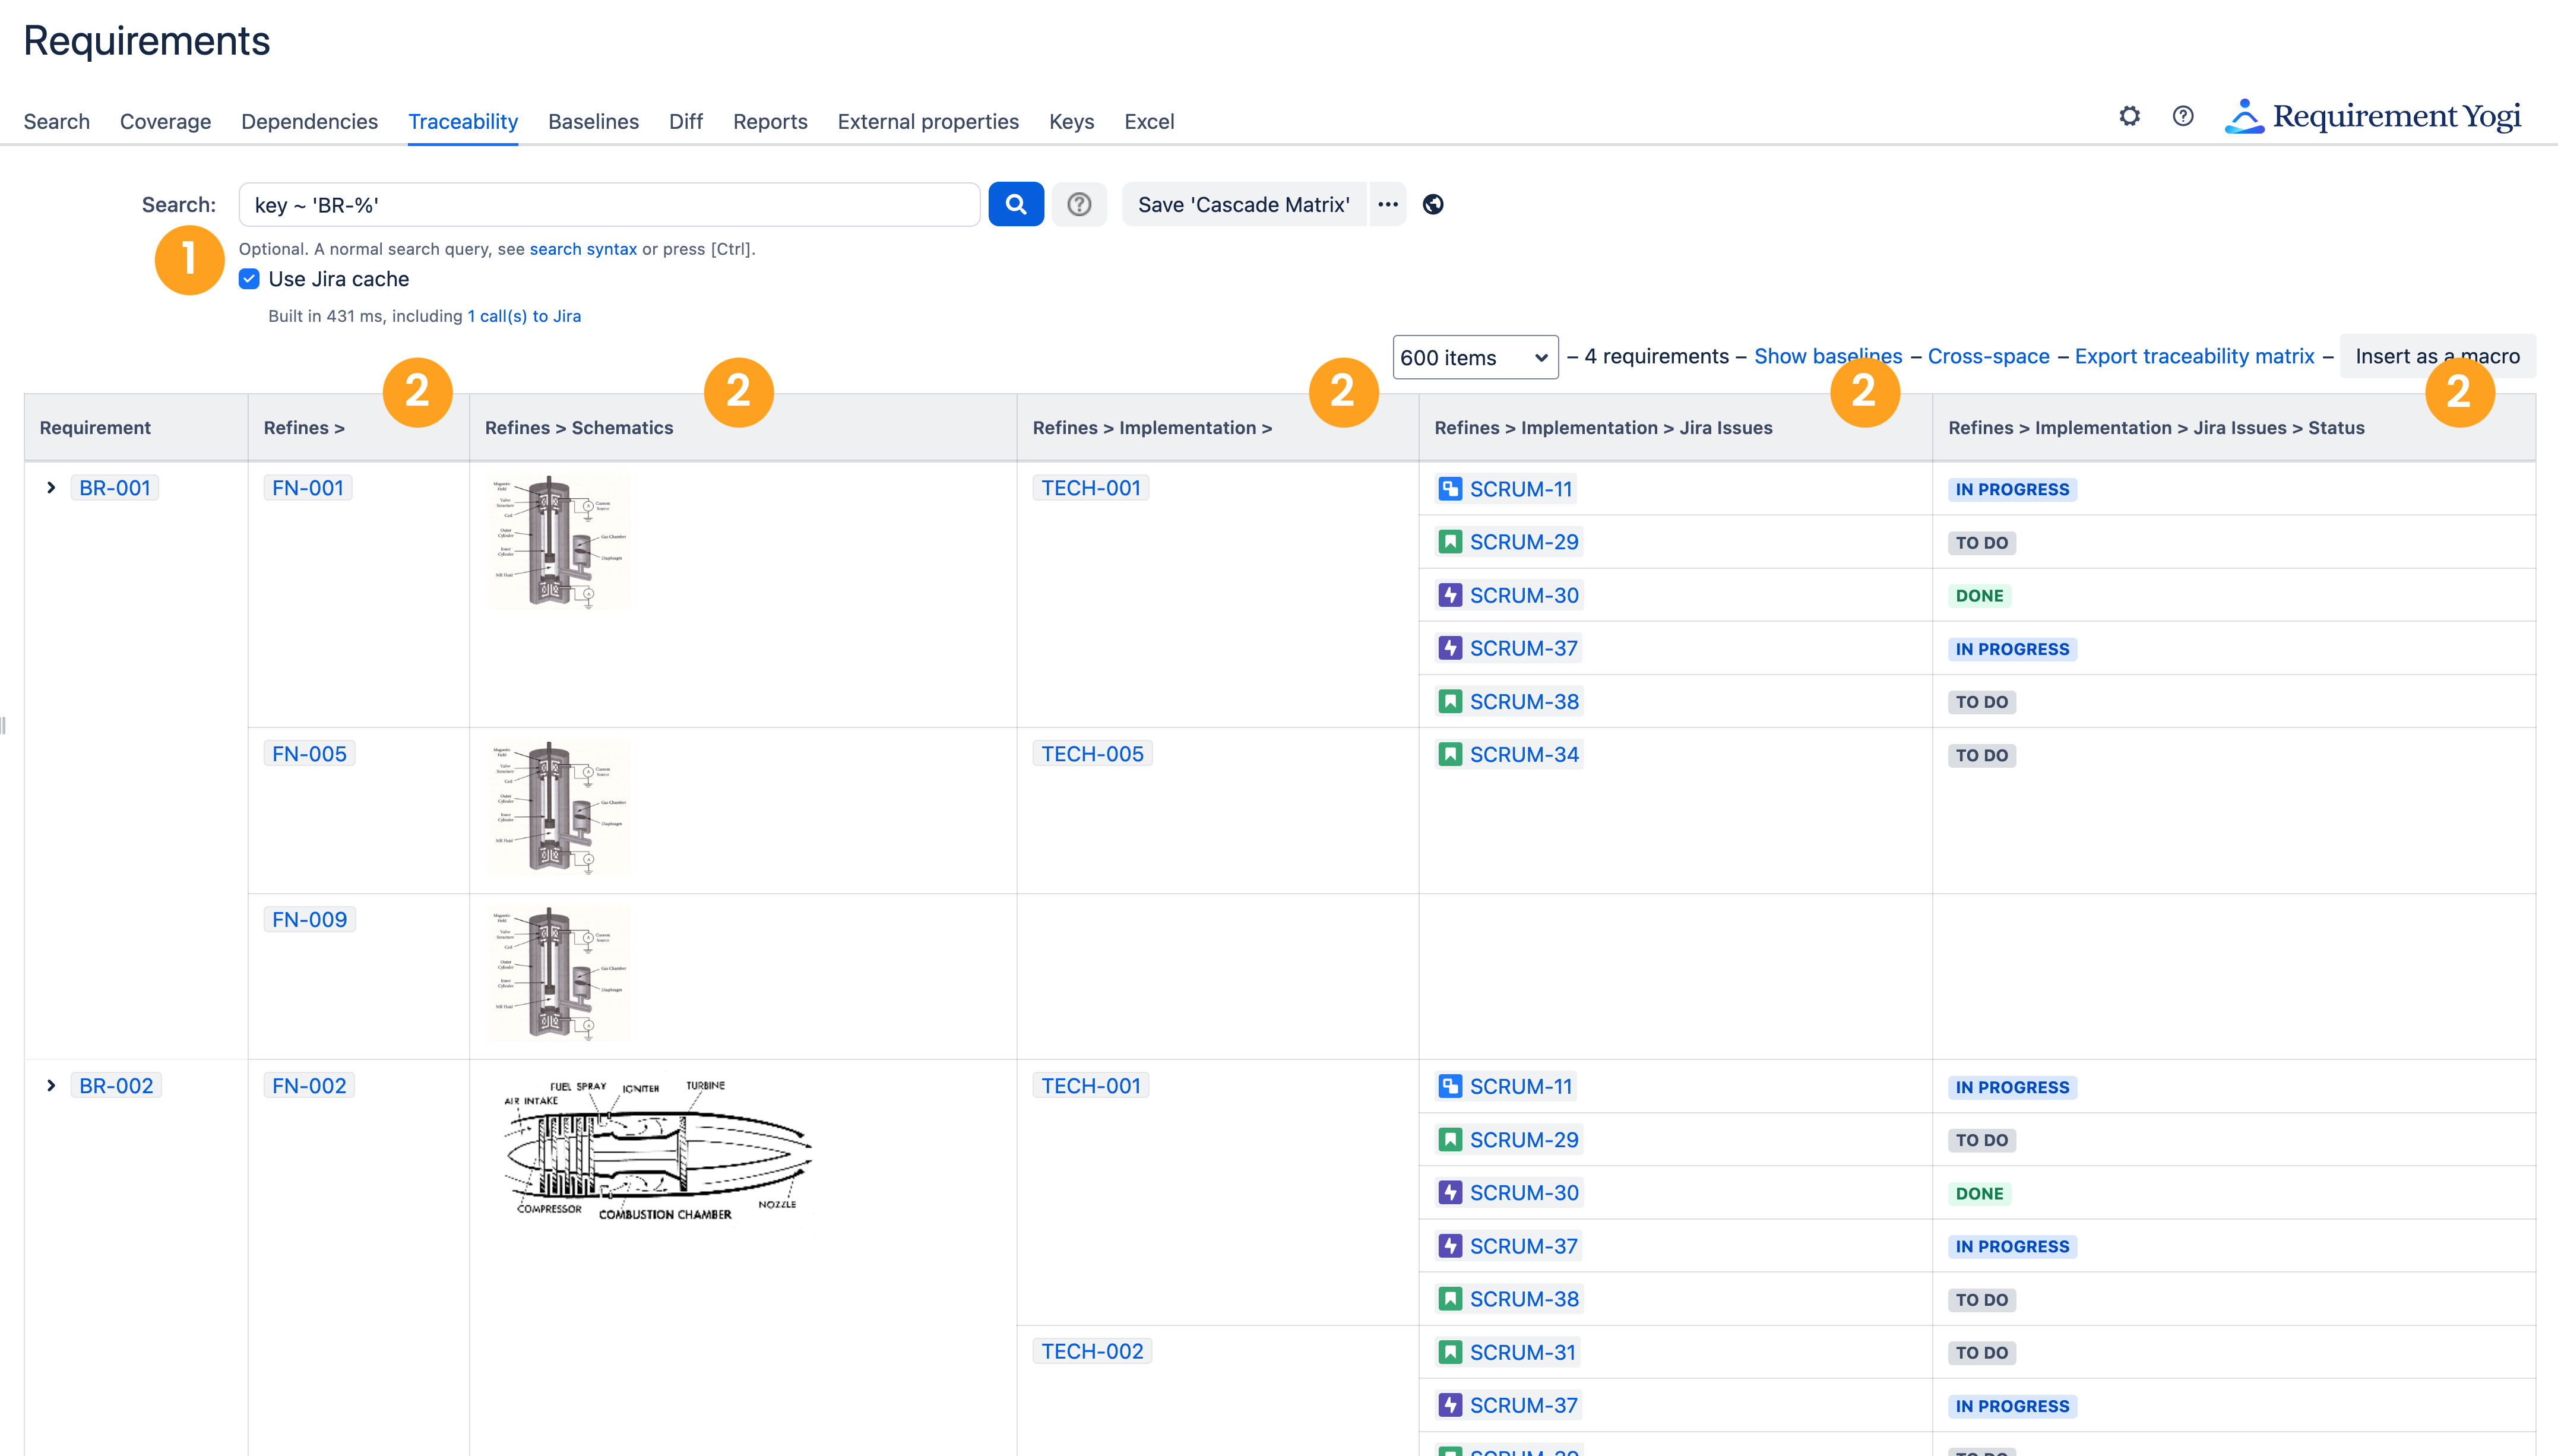2558x1456 pixels.
Task: Click the story icon next to SCRUM-34
Action: (x=1451, y=754)
